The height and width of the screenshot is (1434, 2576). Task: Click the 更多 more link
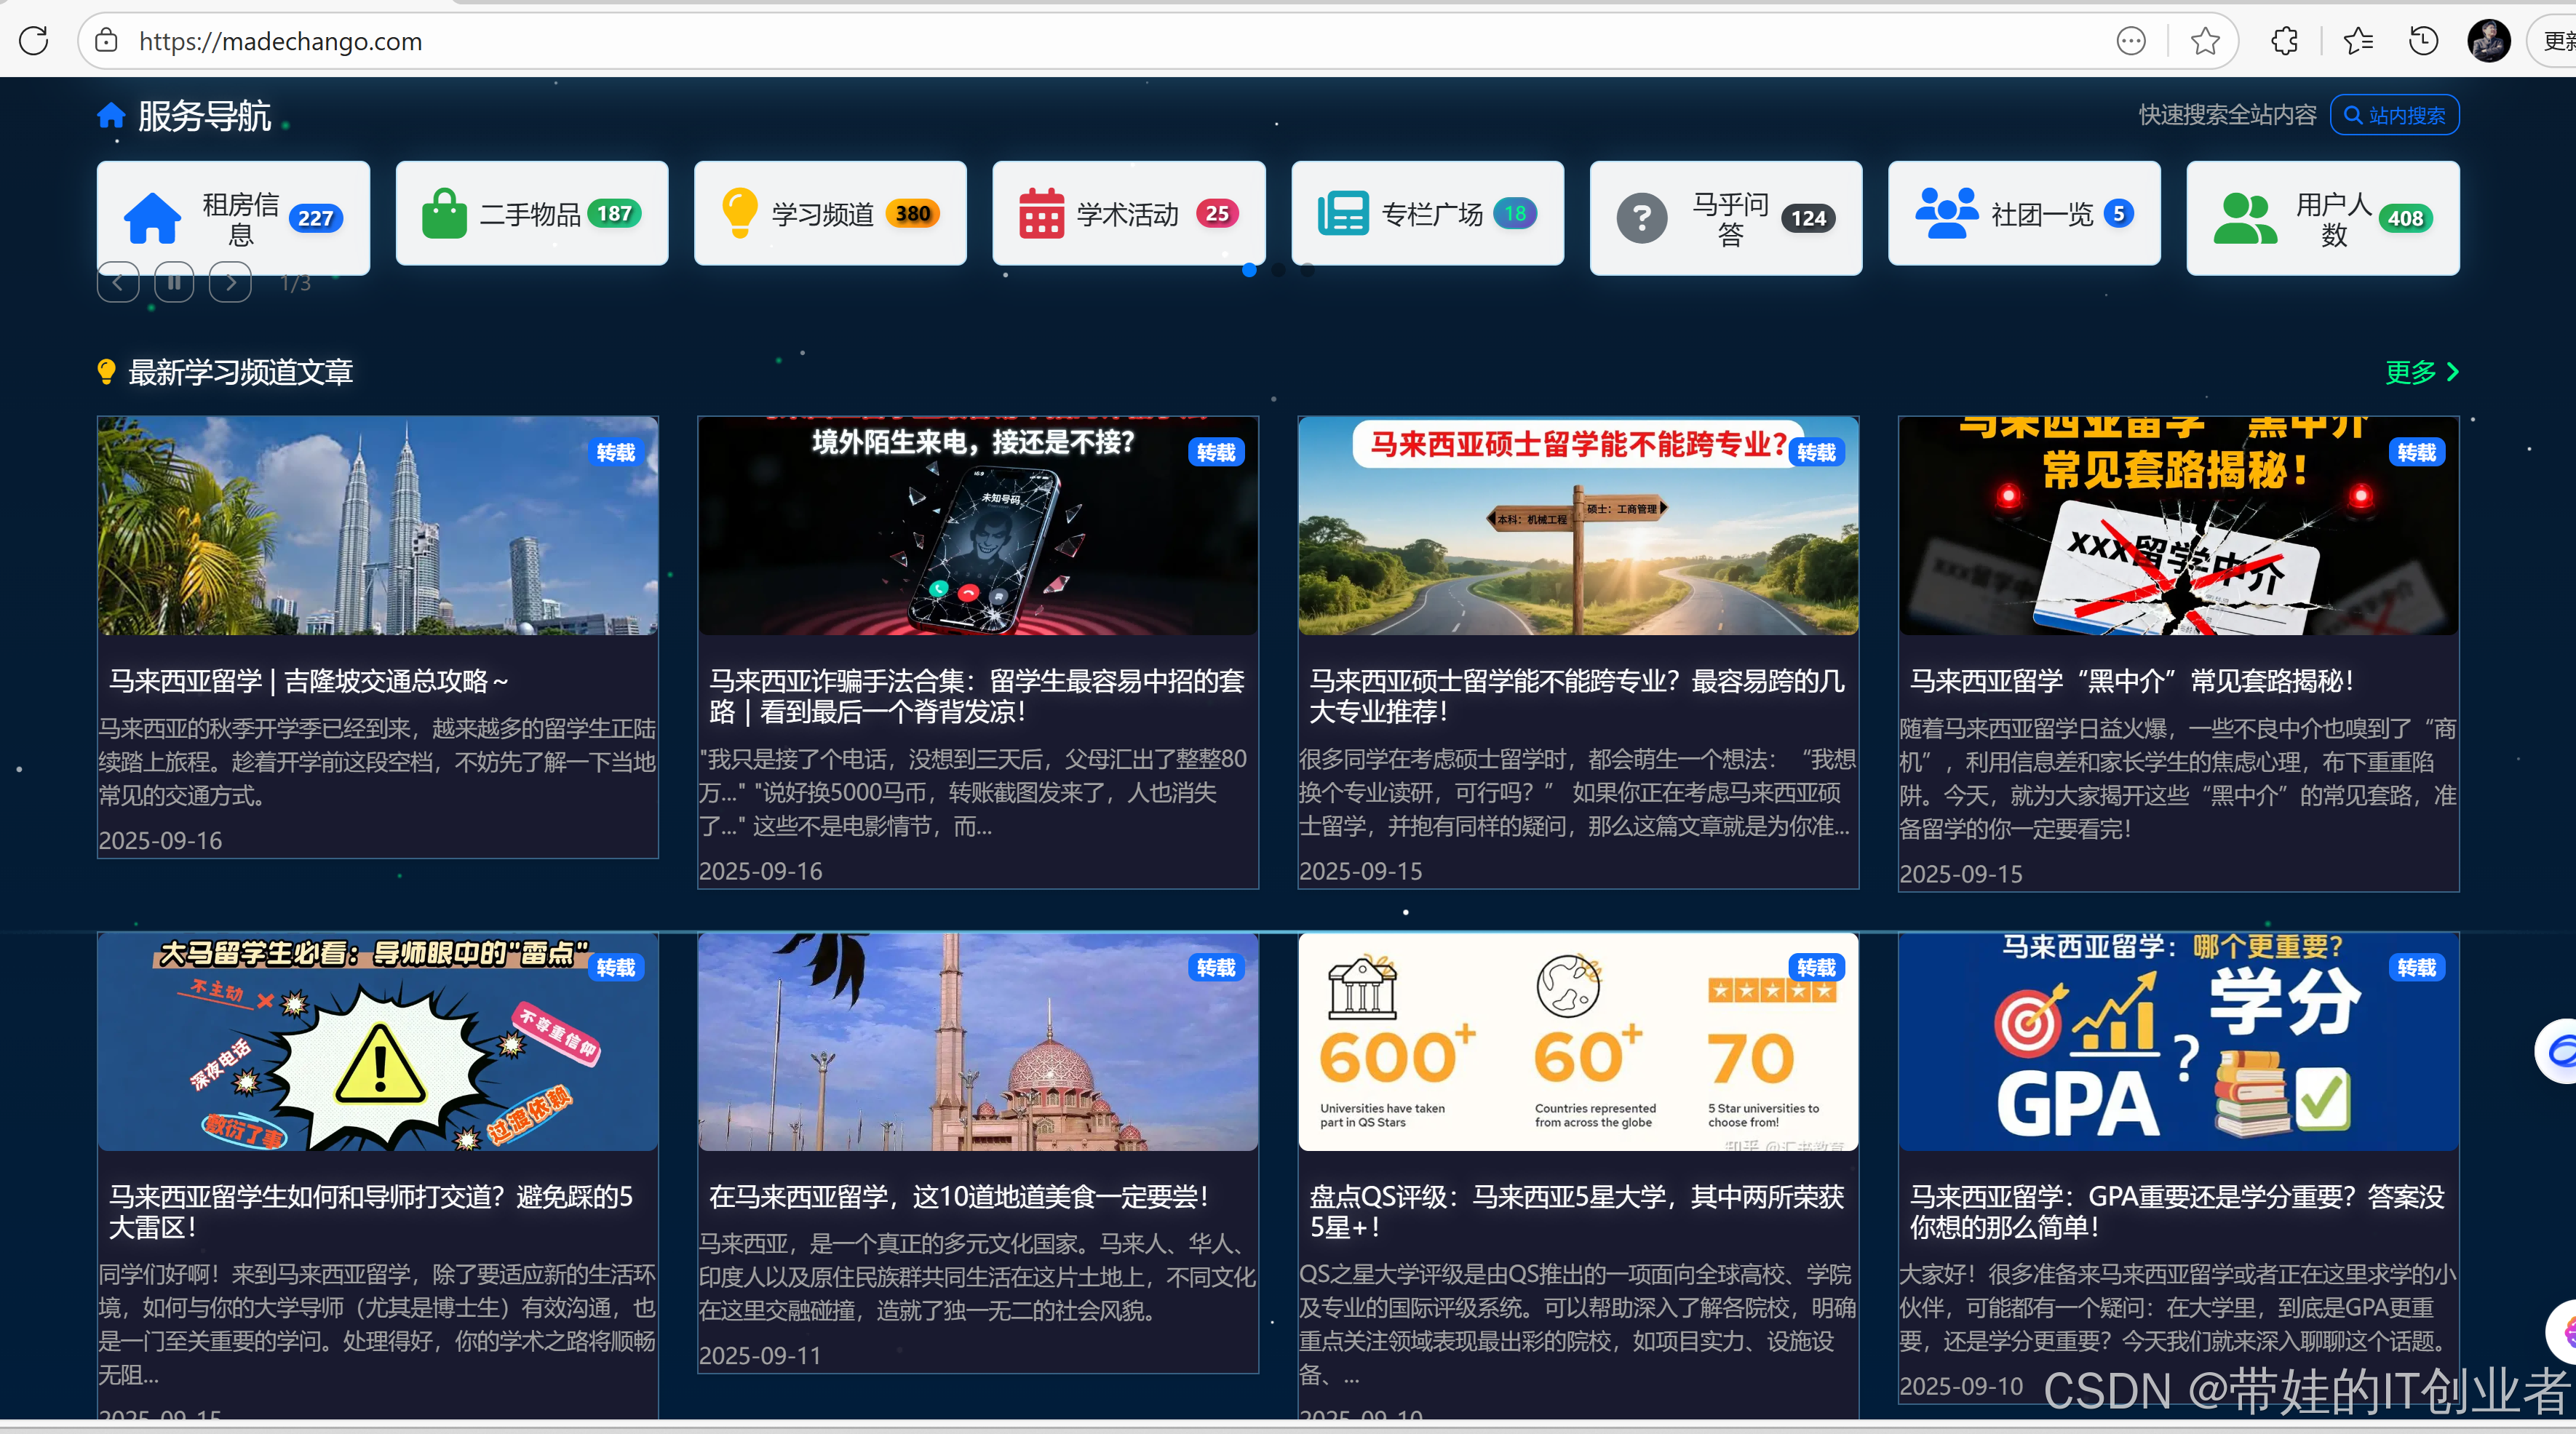[x=2421, y=372]
